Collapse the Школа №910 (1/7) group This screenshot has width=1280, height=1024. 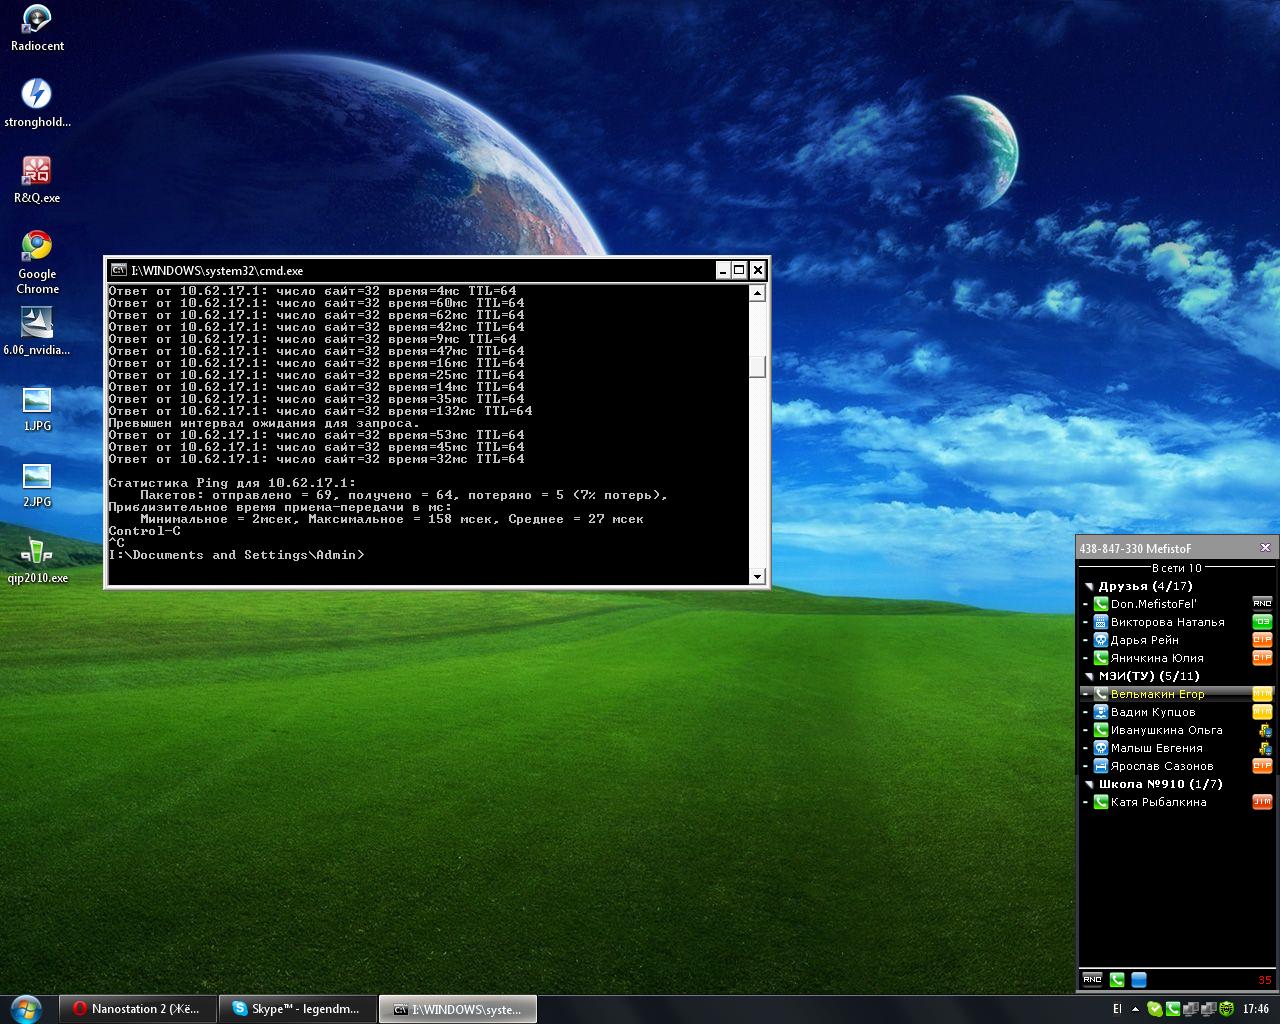pyautogui.click(x=1089, y=785)
